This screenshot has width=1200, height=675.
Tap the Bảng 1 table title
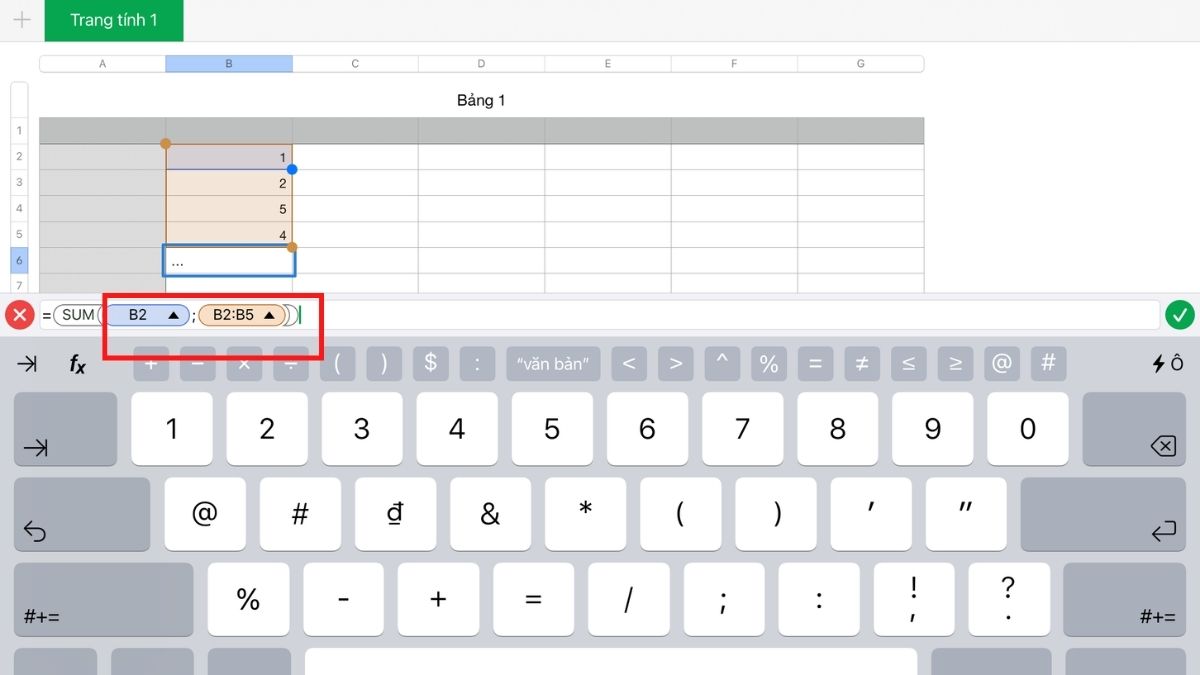pyautogui.click(x=481, y=101)
